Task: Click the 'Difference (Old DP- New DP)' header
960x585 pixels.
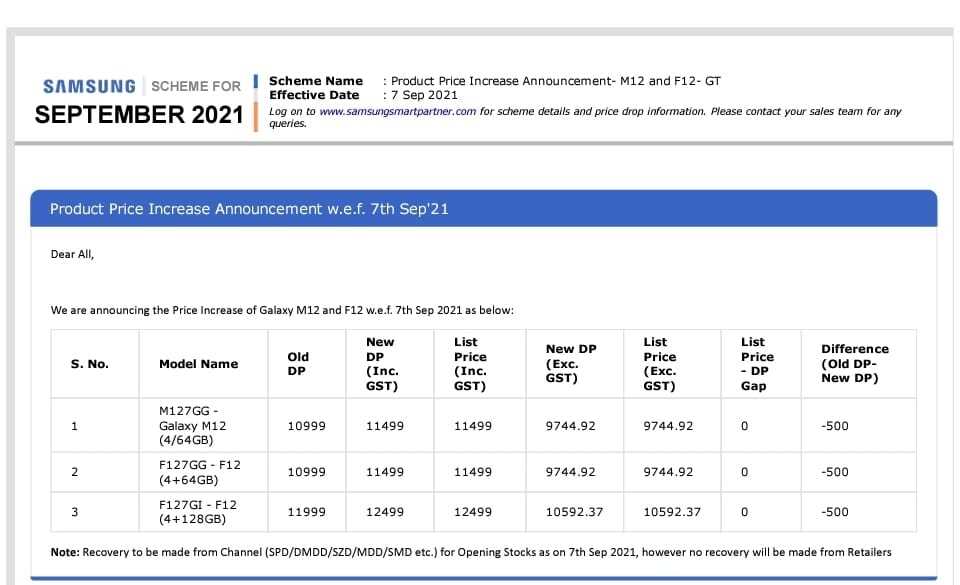Action: [x=855, y=363]
